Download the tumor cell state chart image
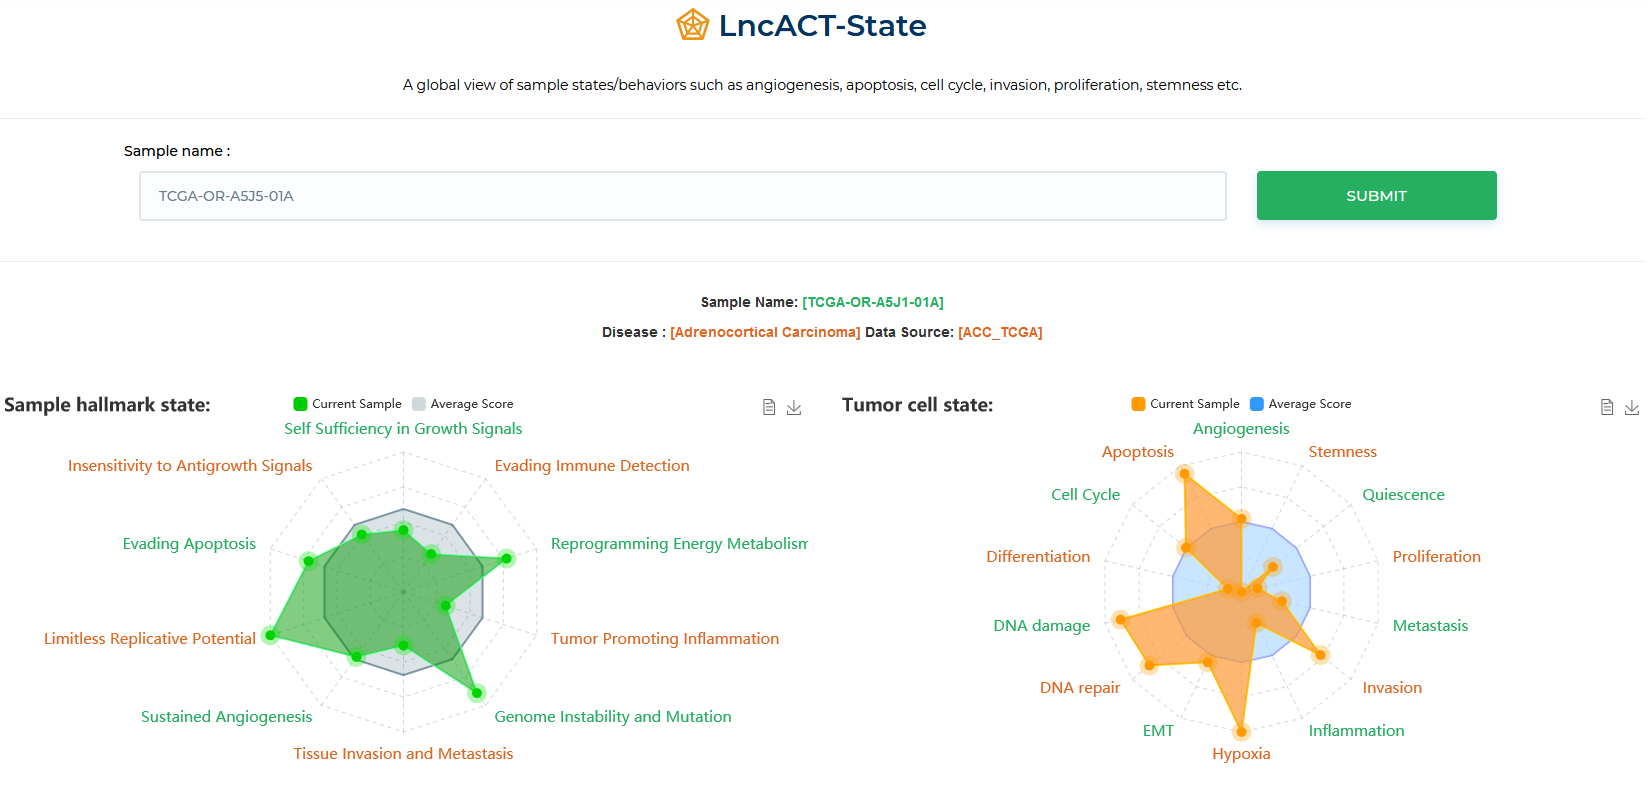 tap(1632, 407)
